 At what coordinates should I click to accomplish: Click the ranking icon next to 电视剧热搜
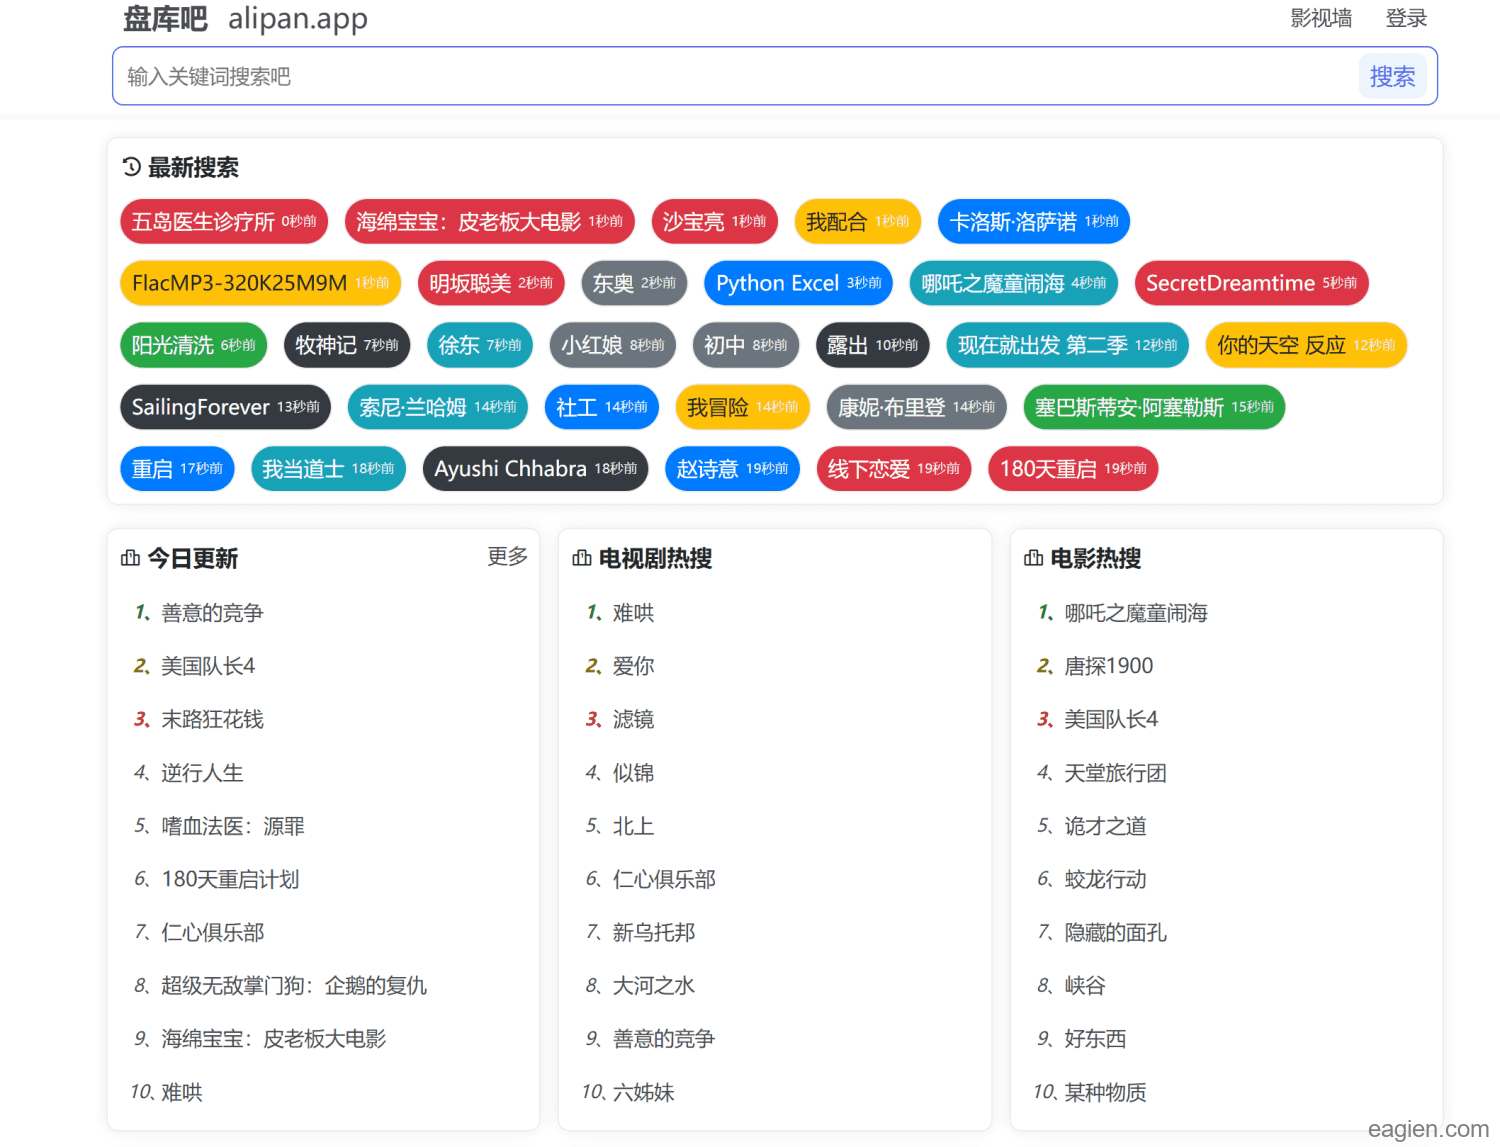pyautogui.click(x=582, y=558)
